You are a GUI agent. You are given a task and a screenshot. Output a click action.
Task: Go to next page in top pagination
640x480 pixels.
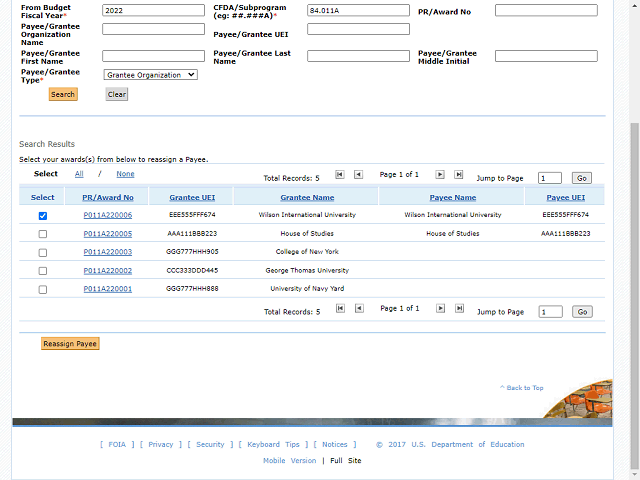point(440,174)
